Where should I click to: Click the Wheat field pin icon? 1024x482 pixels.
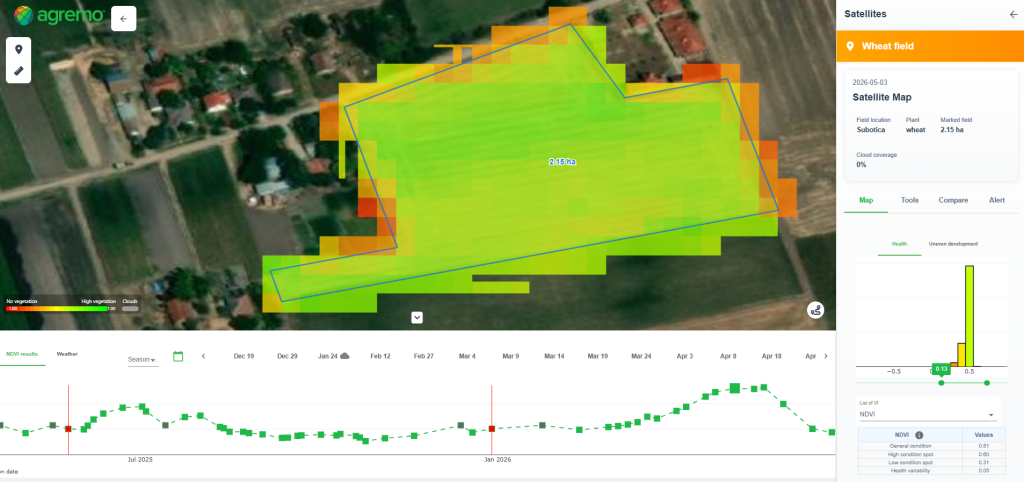[x=850, y=46]
